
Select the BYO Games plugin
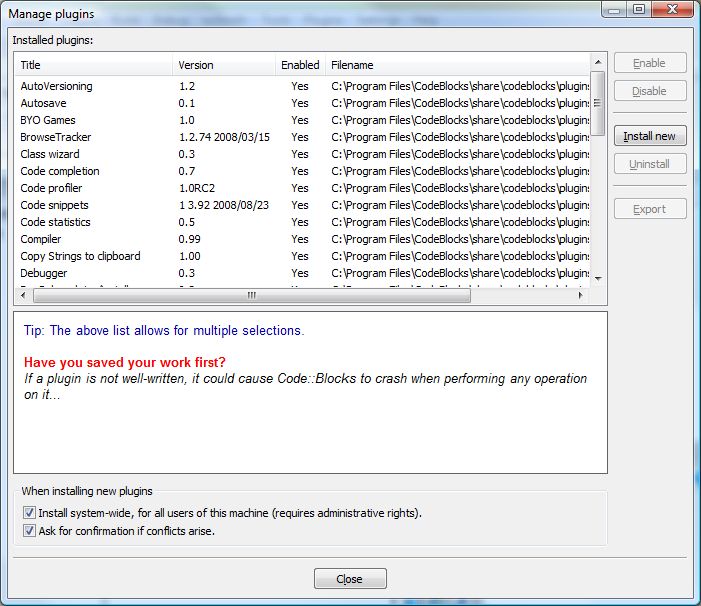48,120
